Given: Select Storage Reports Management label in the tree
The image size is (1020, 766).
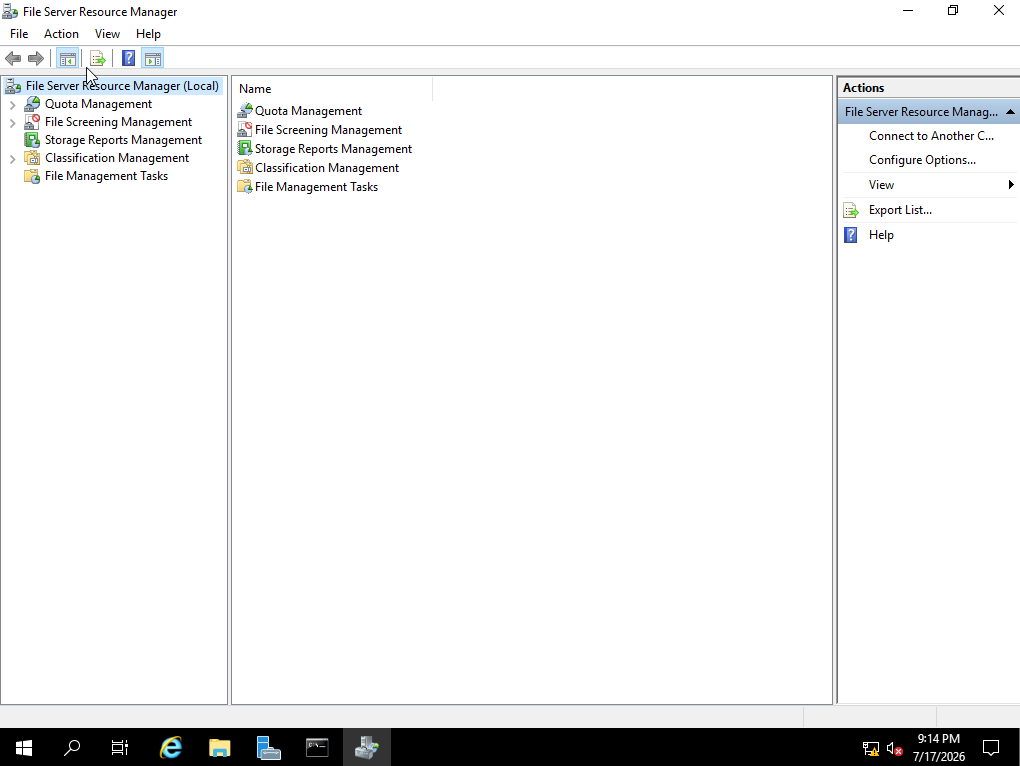Looking at the screenshot, I should coord(124,140).
